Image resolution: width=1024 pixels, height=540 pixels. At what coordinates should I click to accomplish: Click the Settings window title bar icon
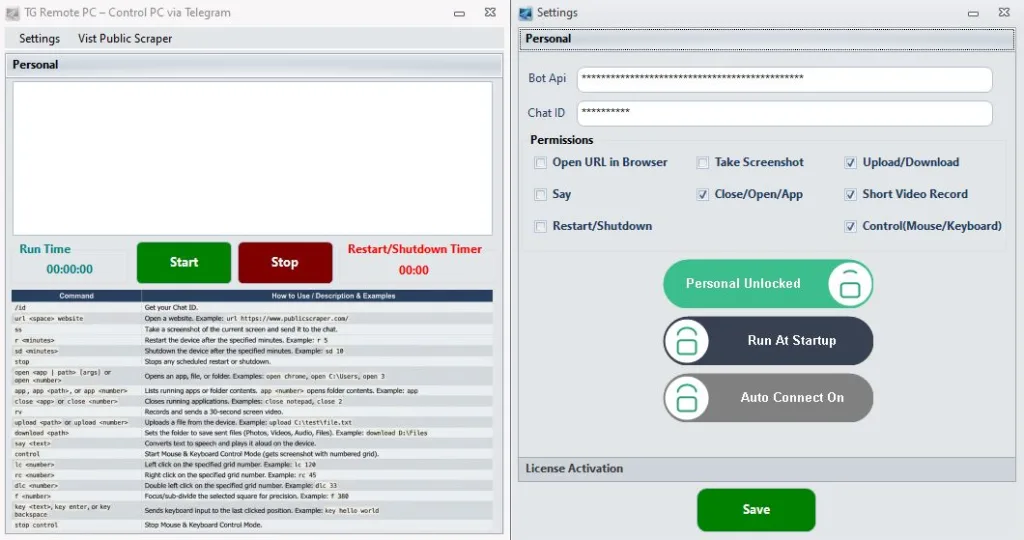coord(526,13)
